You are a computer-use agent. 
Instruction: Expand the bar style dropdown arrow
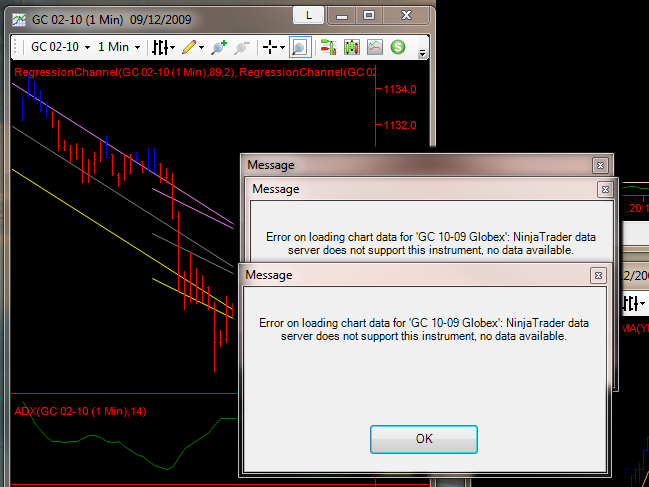click(x=172, y=48)
